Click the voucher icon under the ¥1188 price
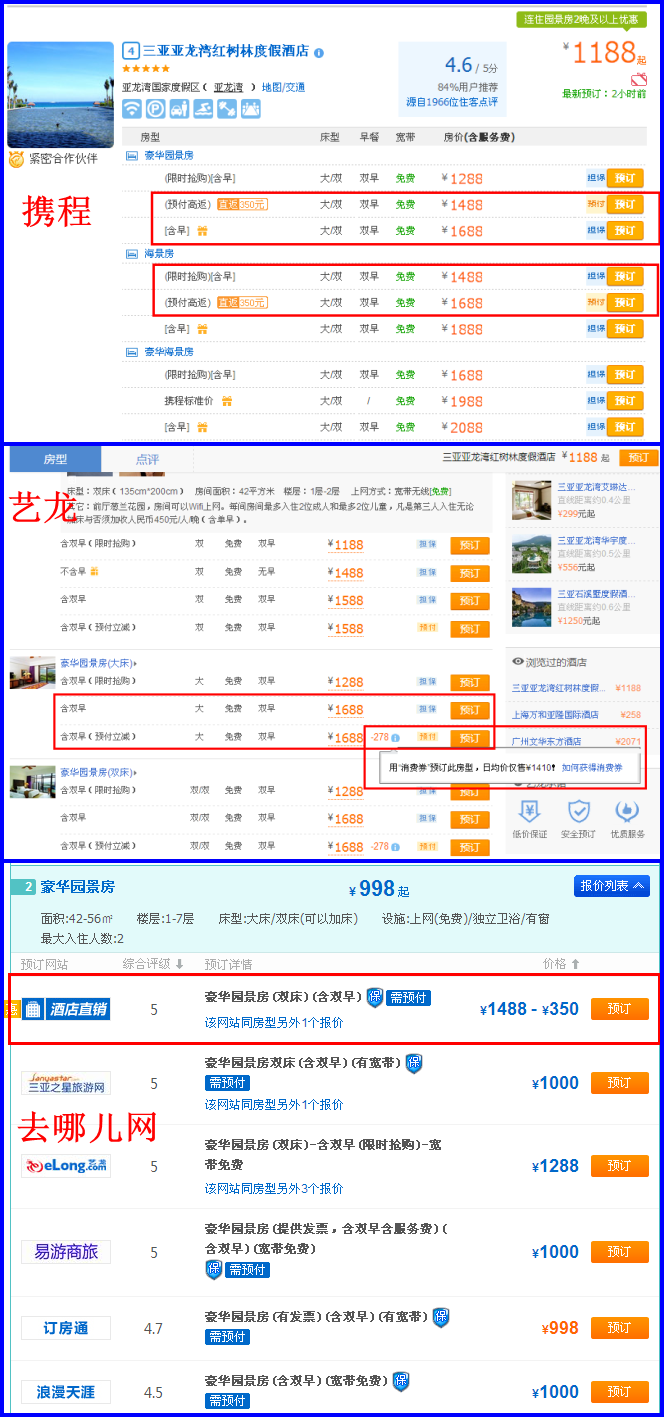This screenshot has width=664, height=1417. 639,79
